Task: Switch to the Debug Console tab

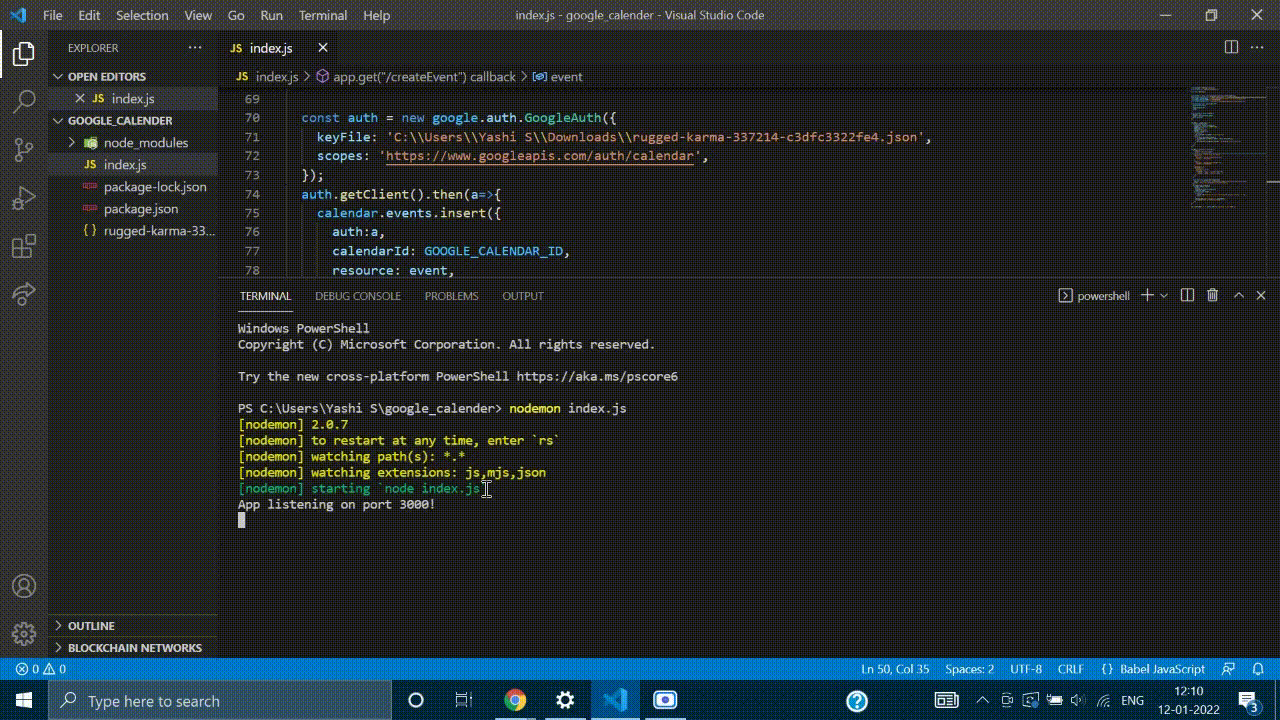Action: tap(357, 296)
